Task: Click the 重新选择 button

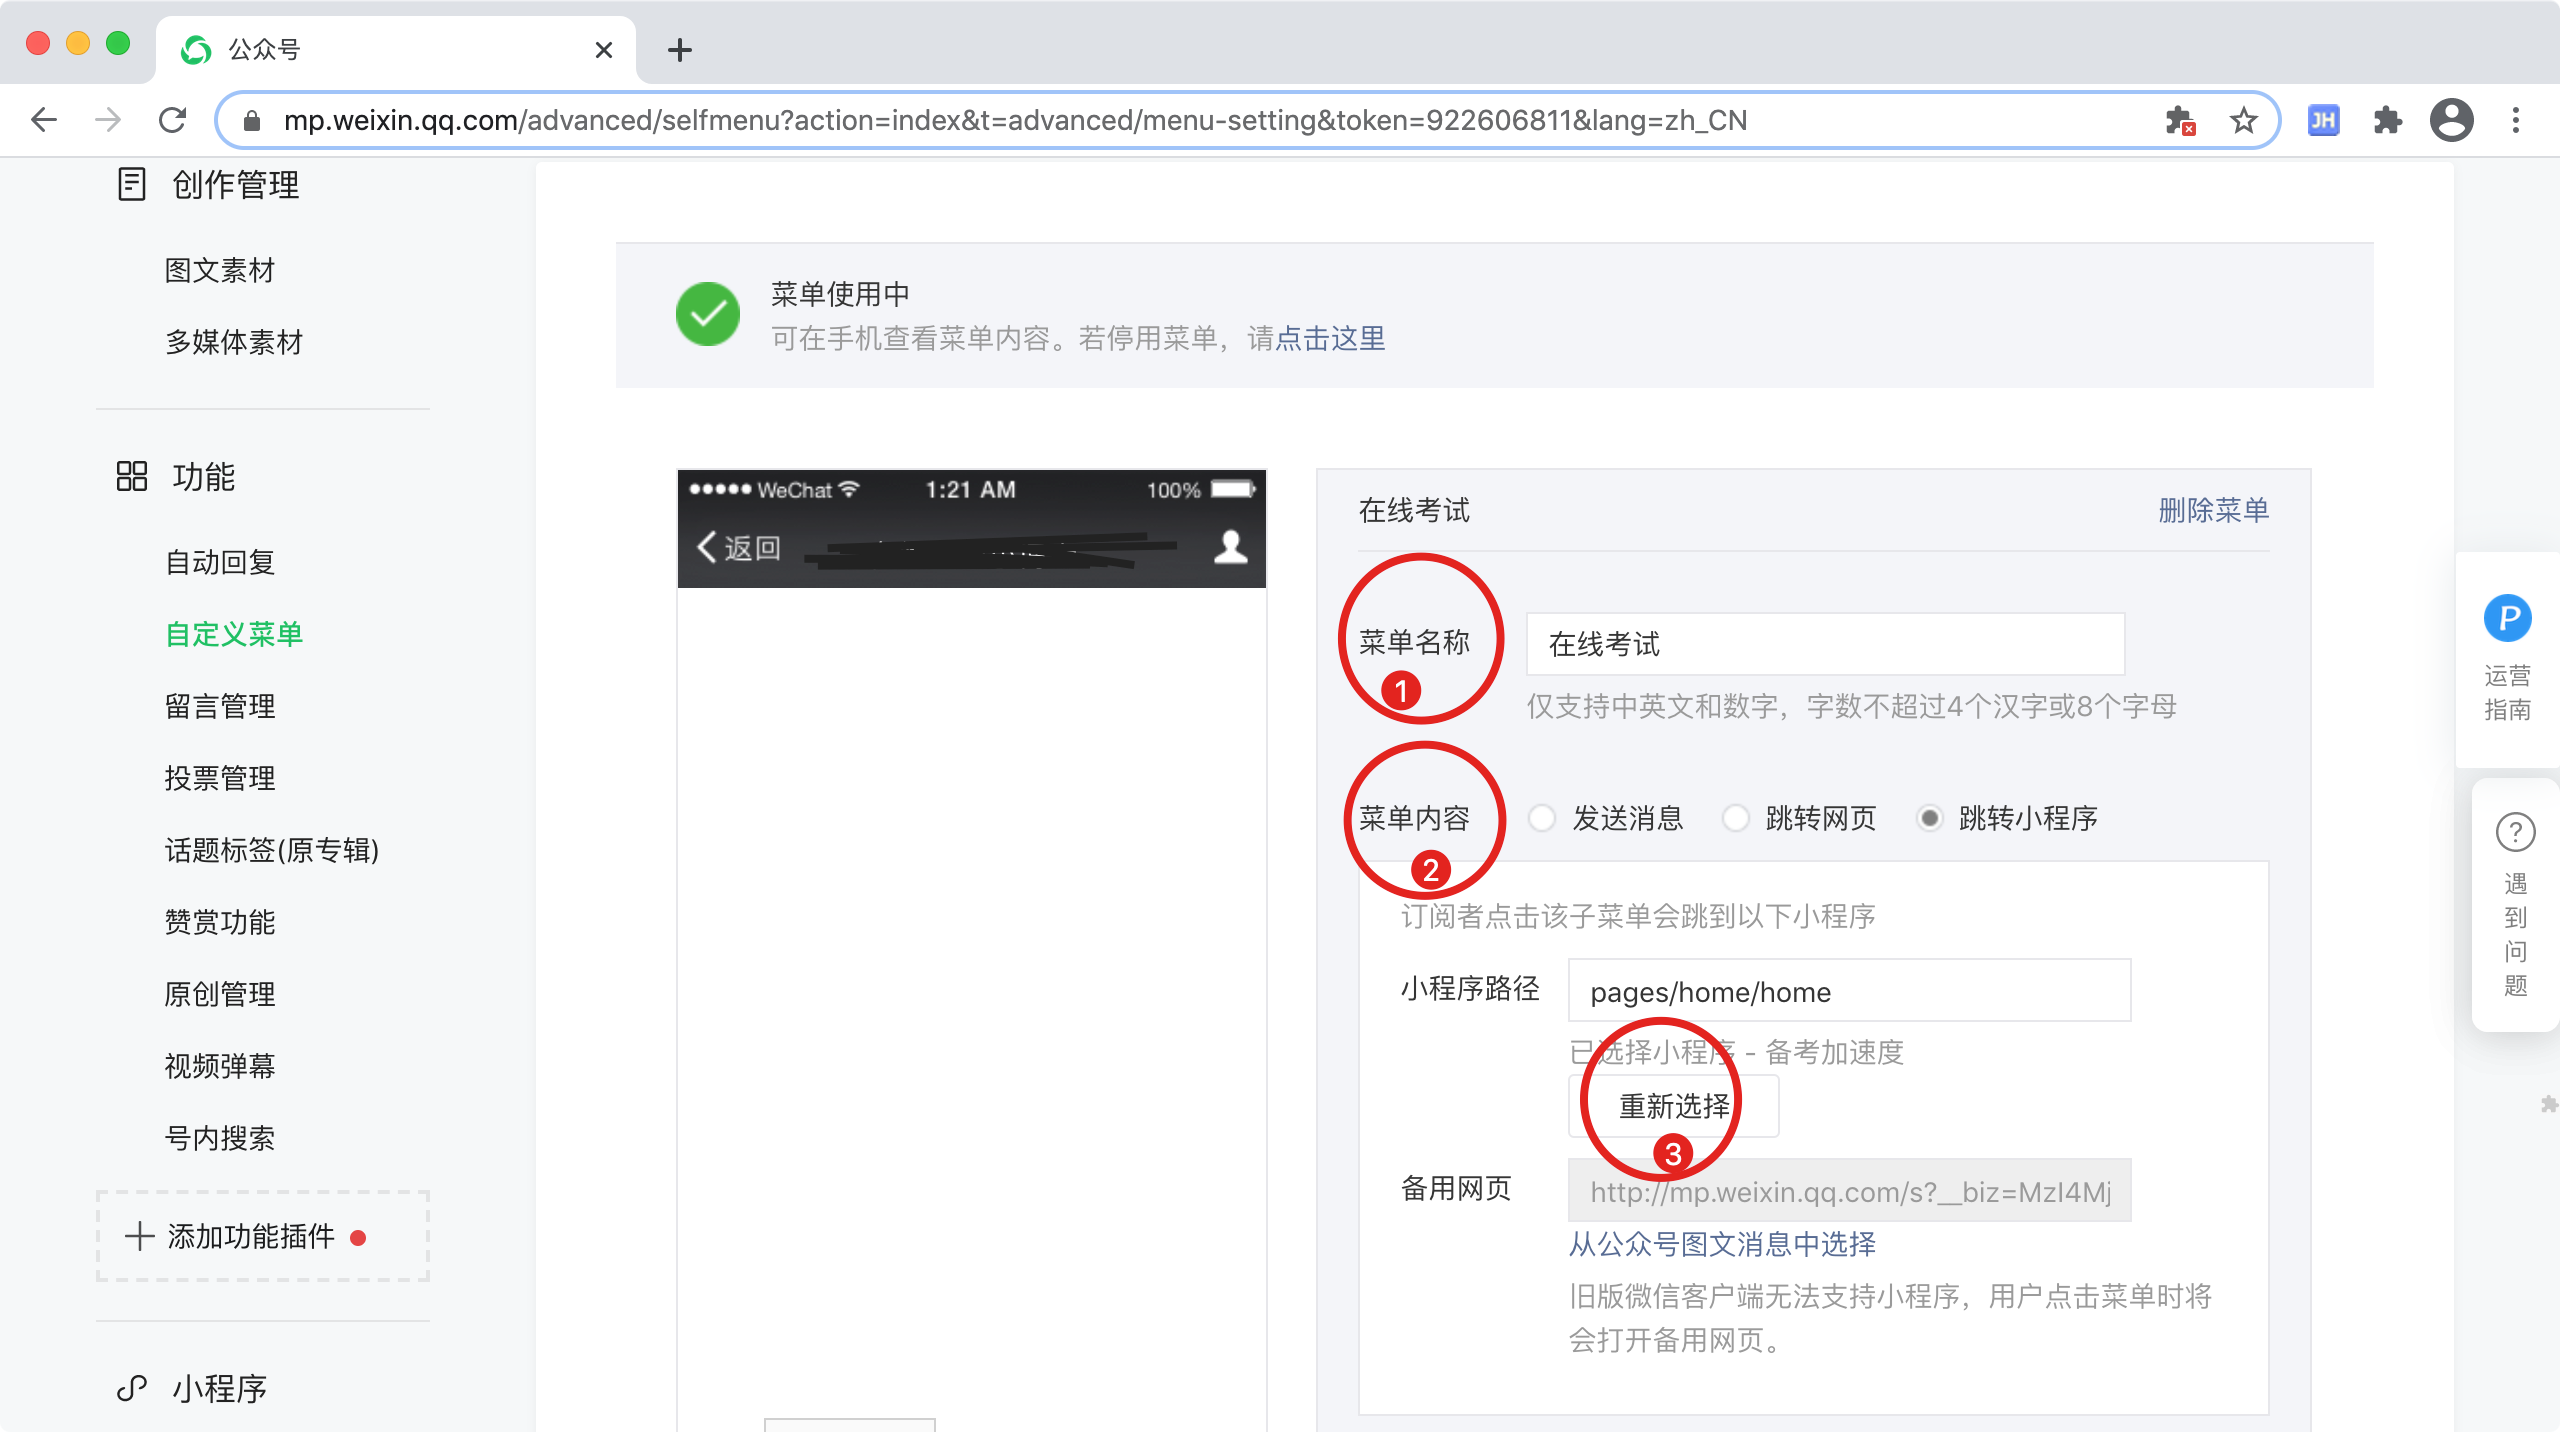Action: pyautogui.click(x=1673, y=1106)
